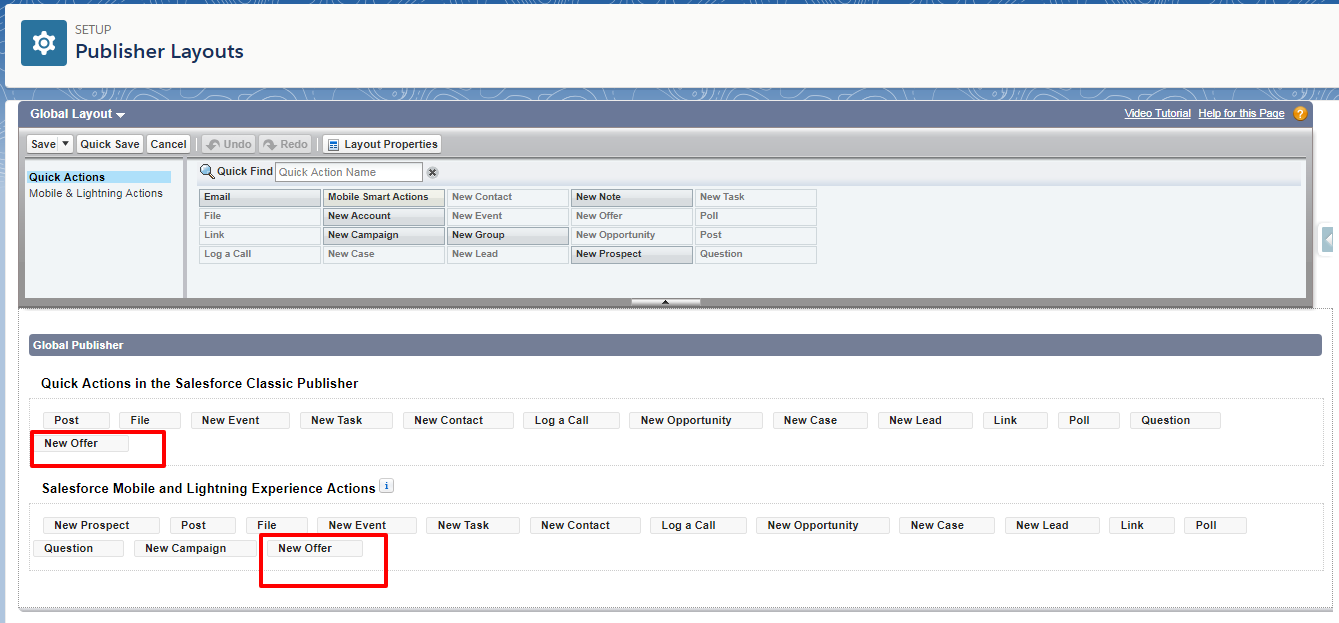1339x623 pixels.
Task: Open the Video Tutorial link
Action: [x=1158, y=113]
